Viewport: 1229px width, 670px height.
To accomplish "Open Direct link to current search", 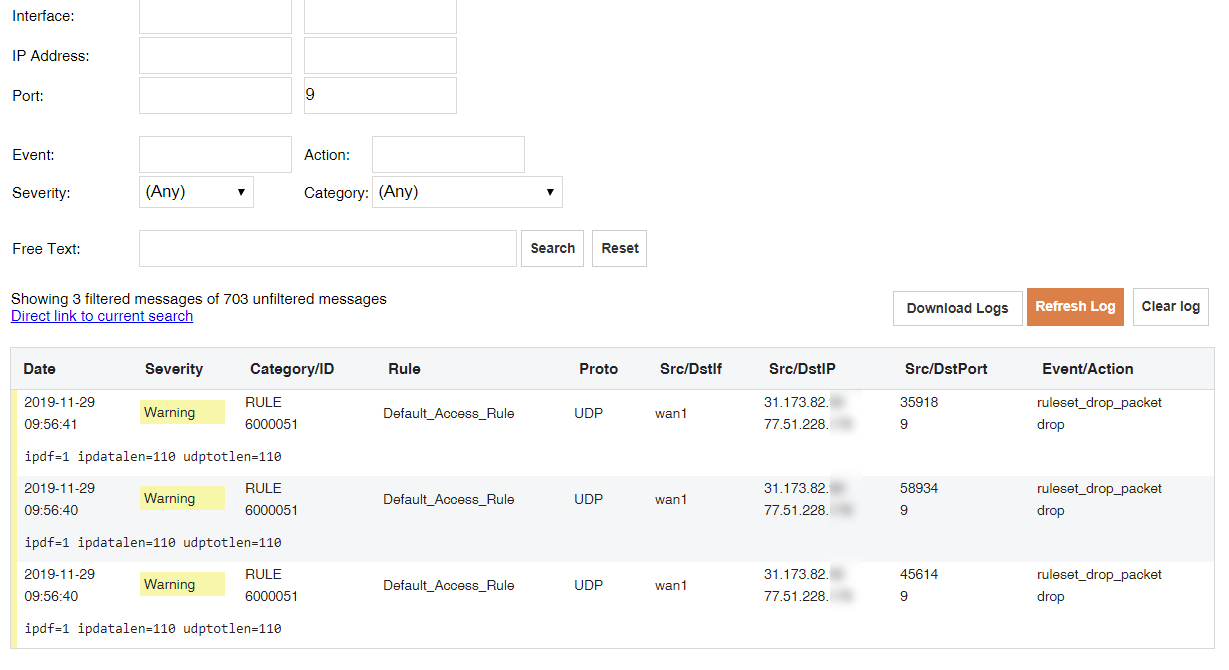I will [x=102, y=316].
